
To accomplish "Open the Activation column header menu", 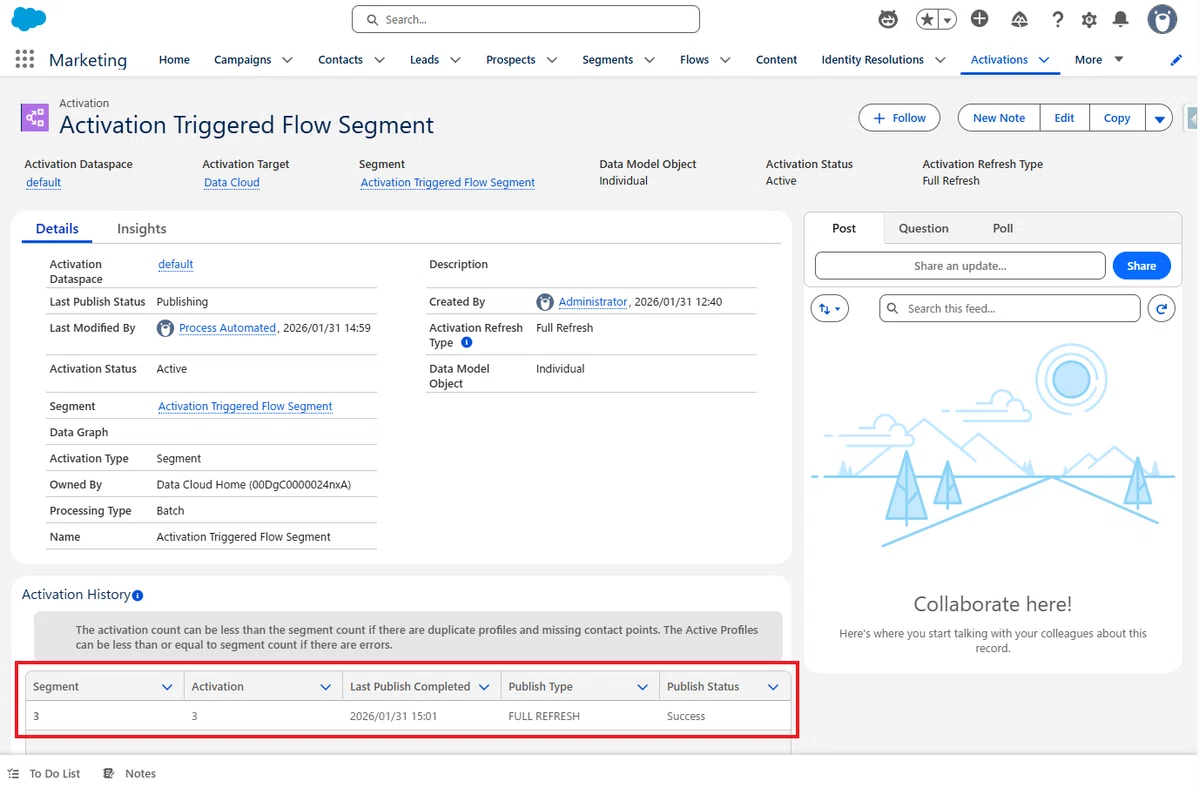I will point(325,687).
